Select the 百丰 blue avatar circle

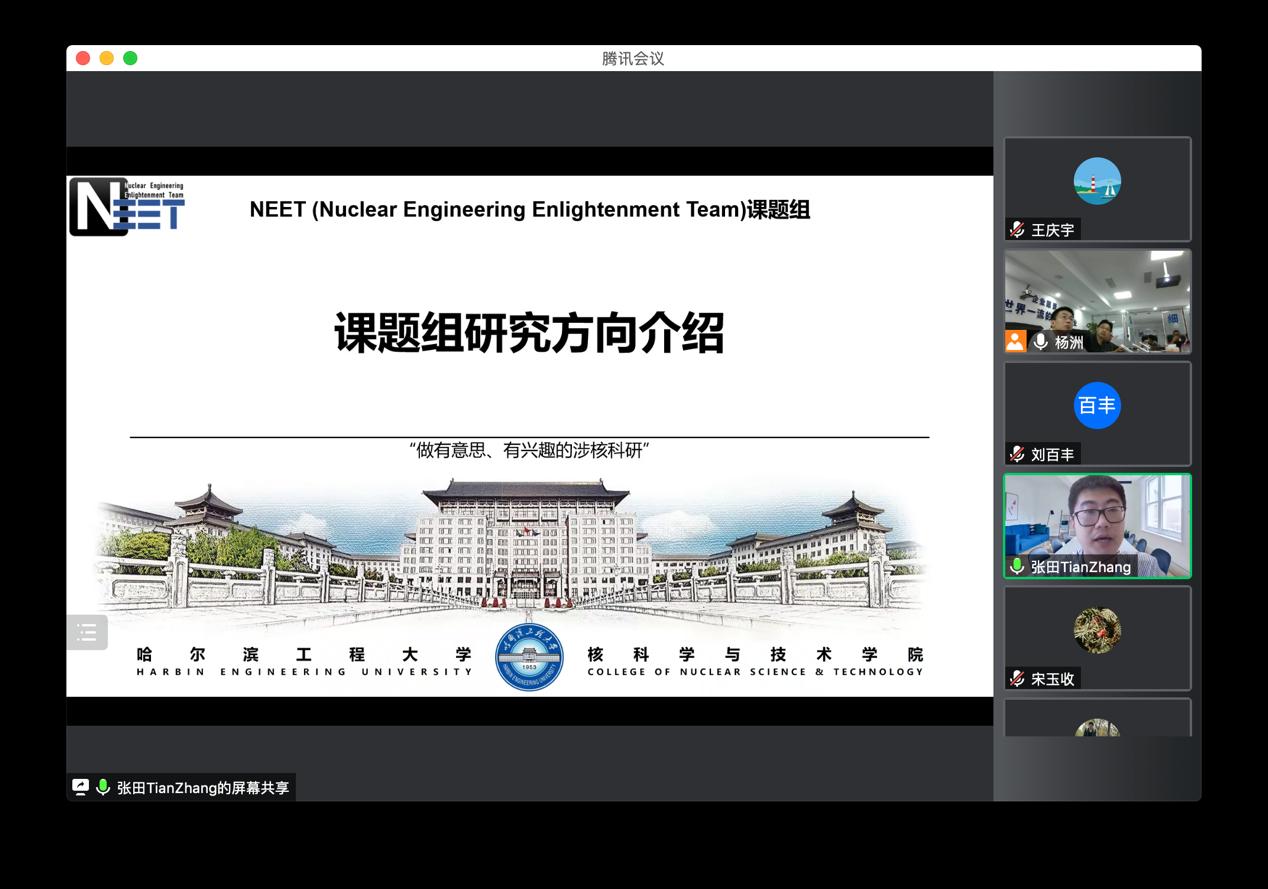[x=1097, y=405]
